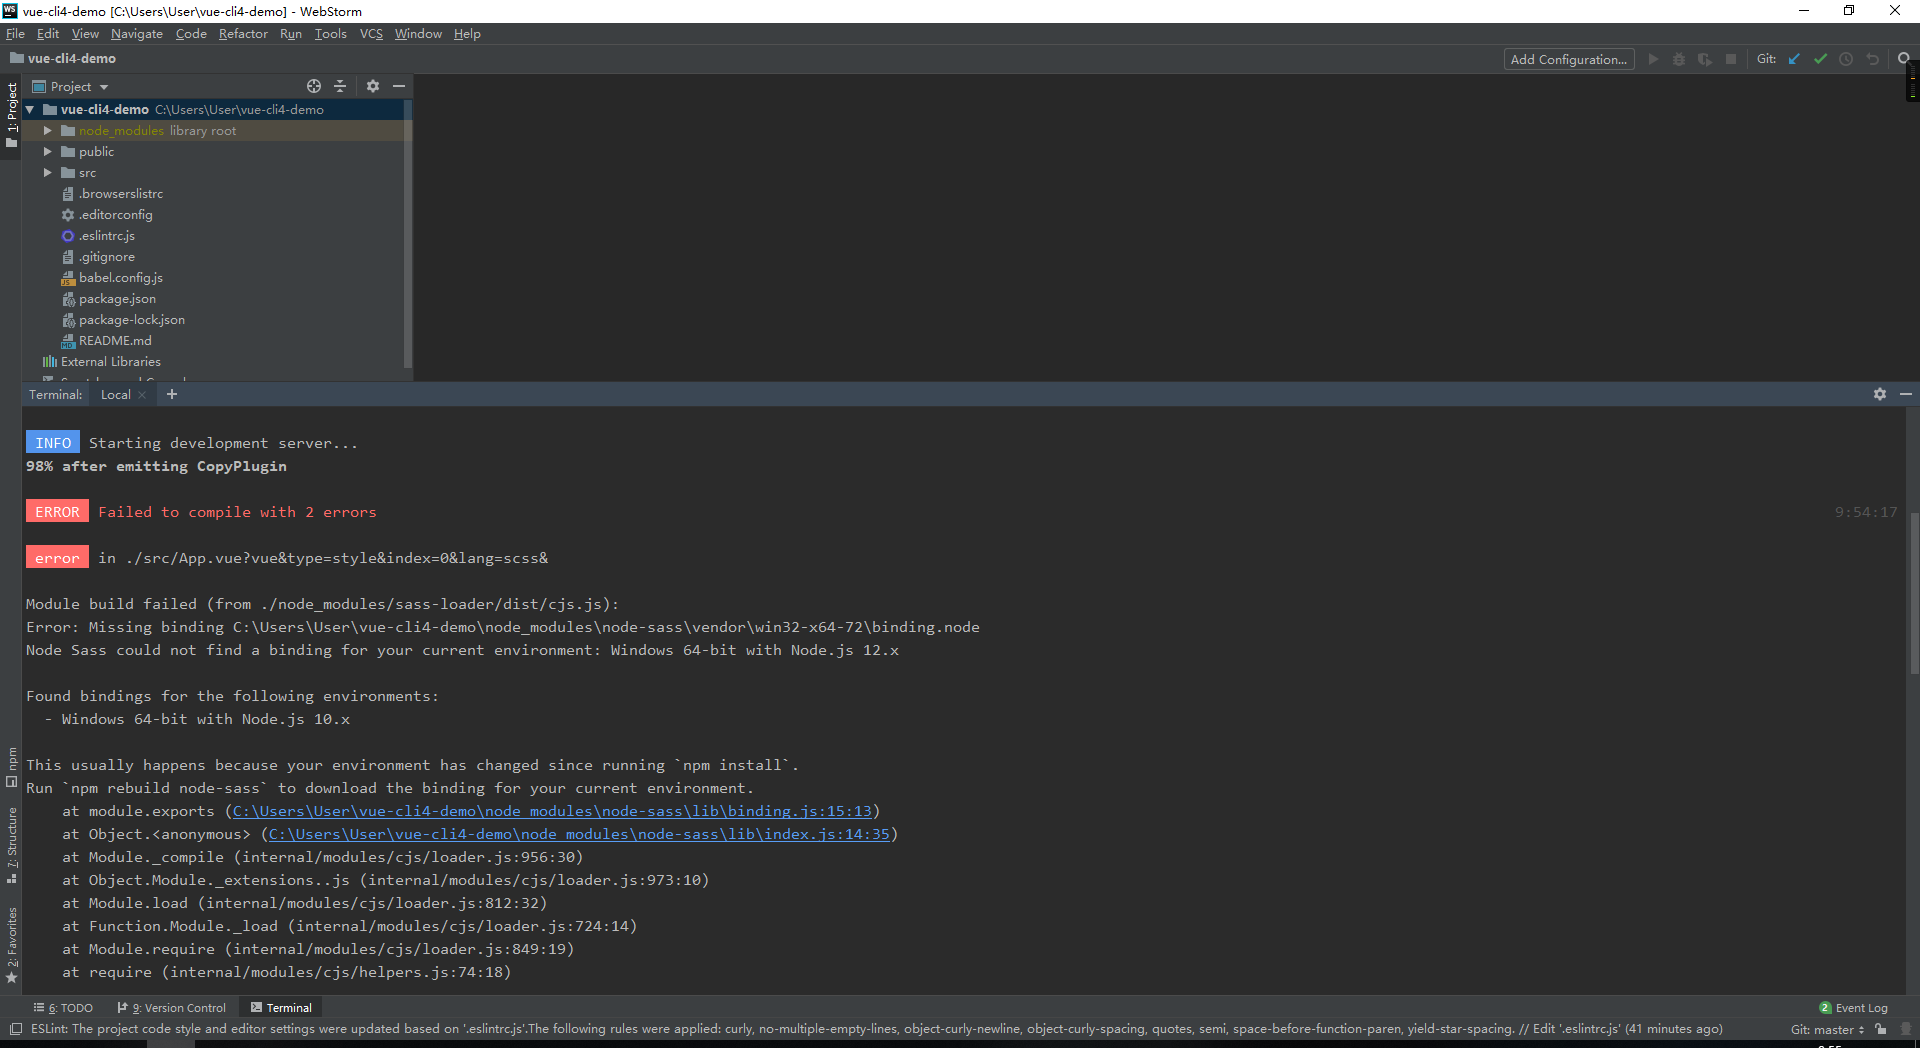This screenshot has width=1920, height=1048.
Task: Click the Search Everywhere magnifier icon
Action: tap(1904, 59)
